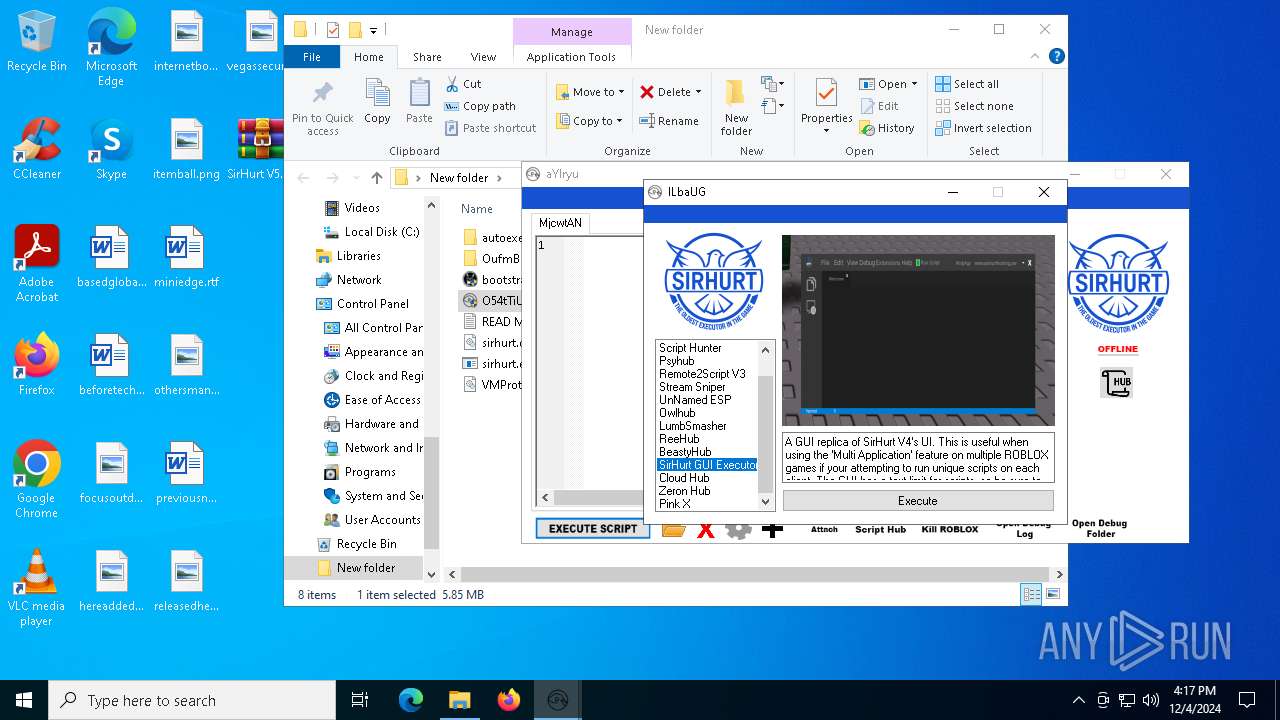1280x720 pixels.
Task: Click the open folder icon in SirHurt toolbar
Action: [674, 529]
